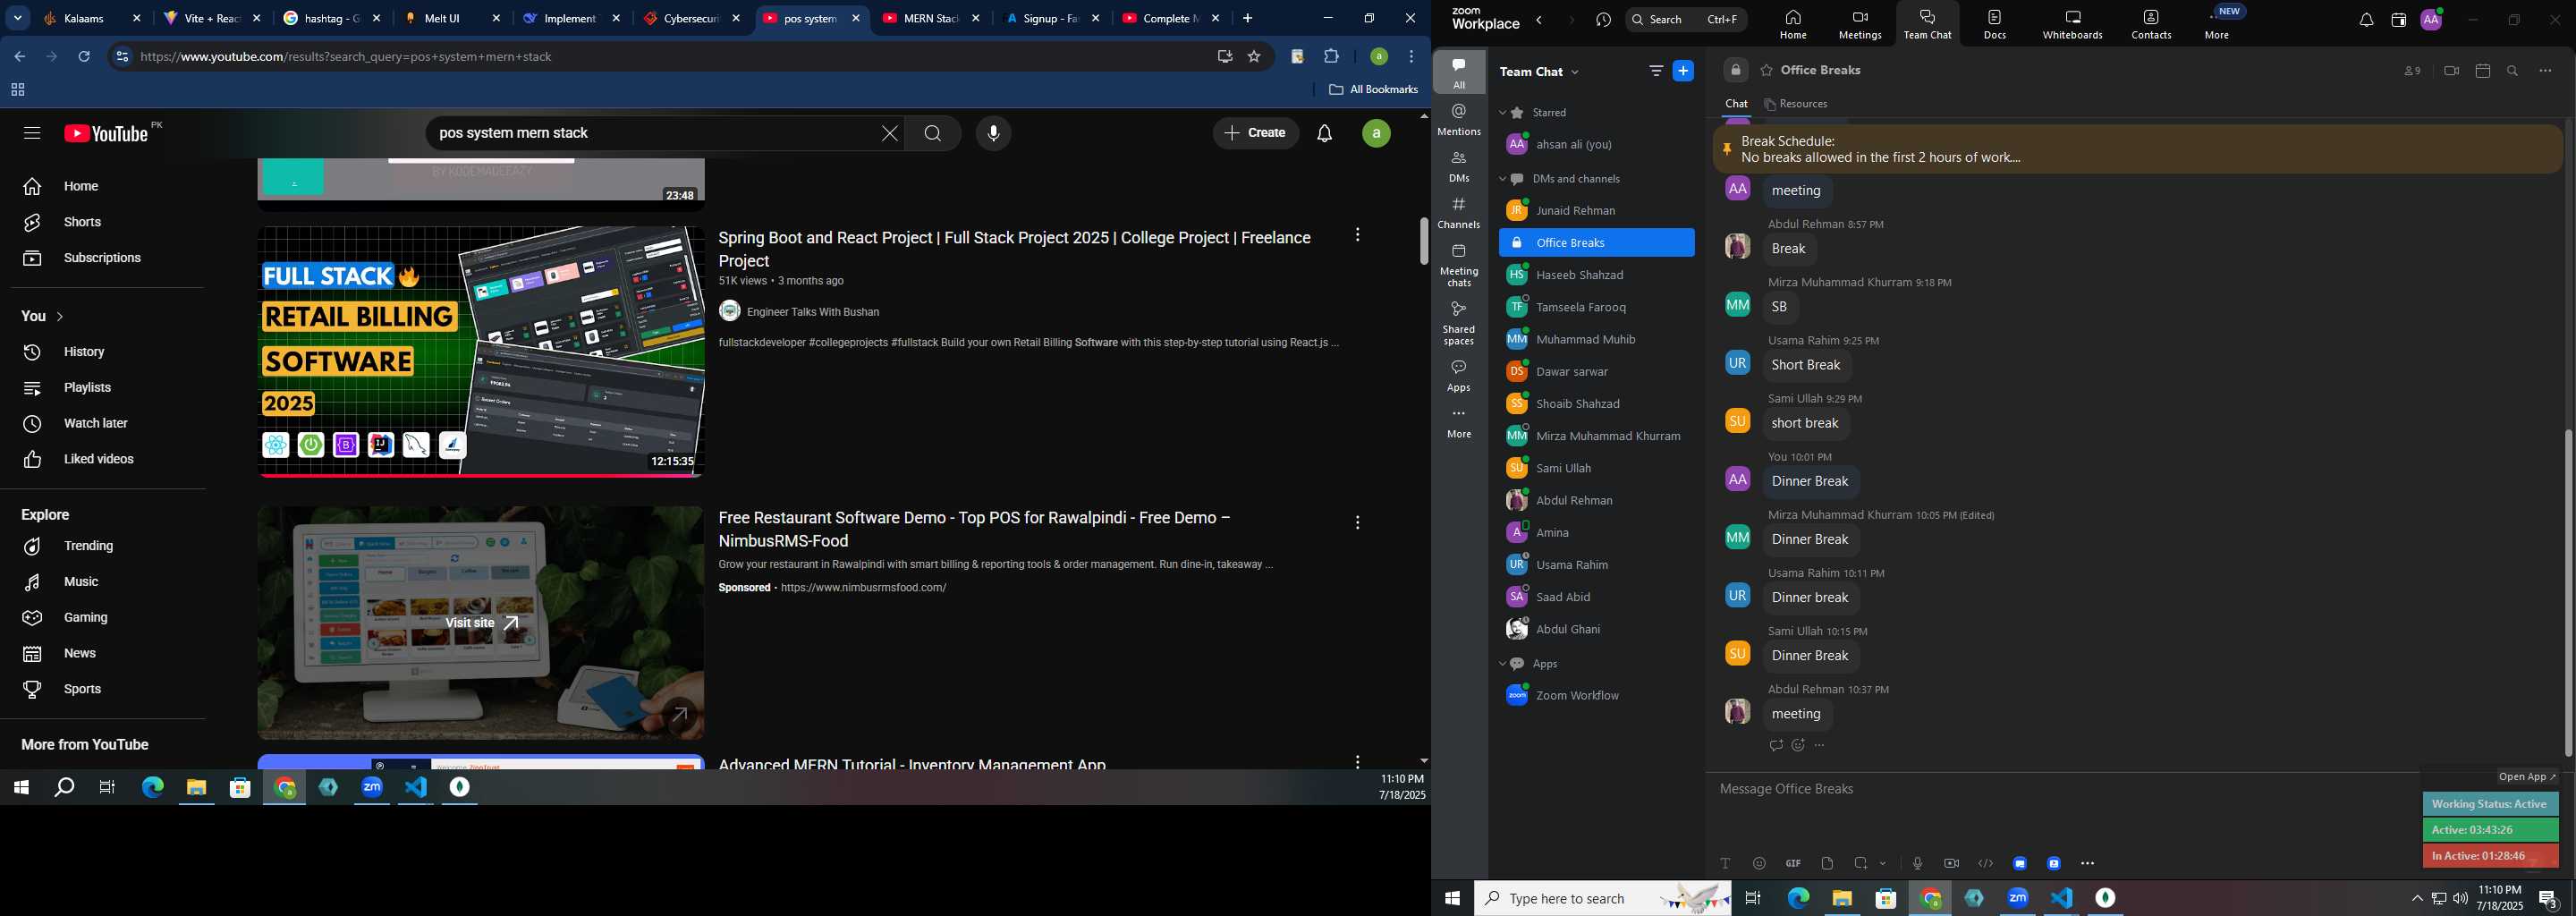The image size is (2576, 916).
Task: Open Channels section in Zoom sidebar
Action: 1459,213
